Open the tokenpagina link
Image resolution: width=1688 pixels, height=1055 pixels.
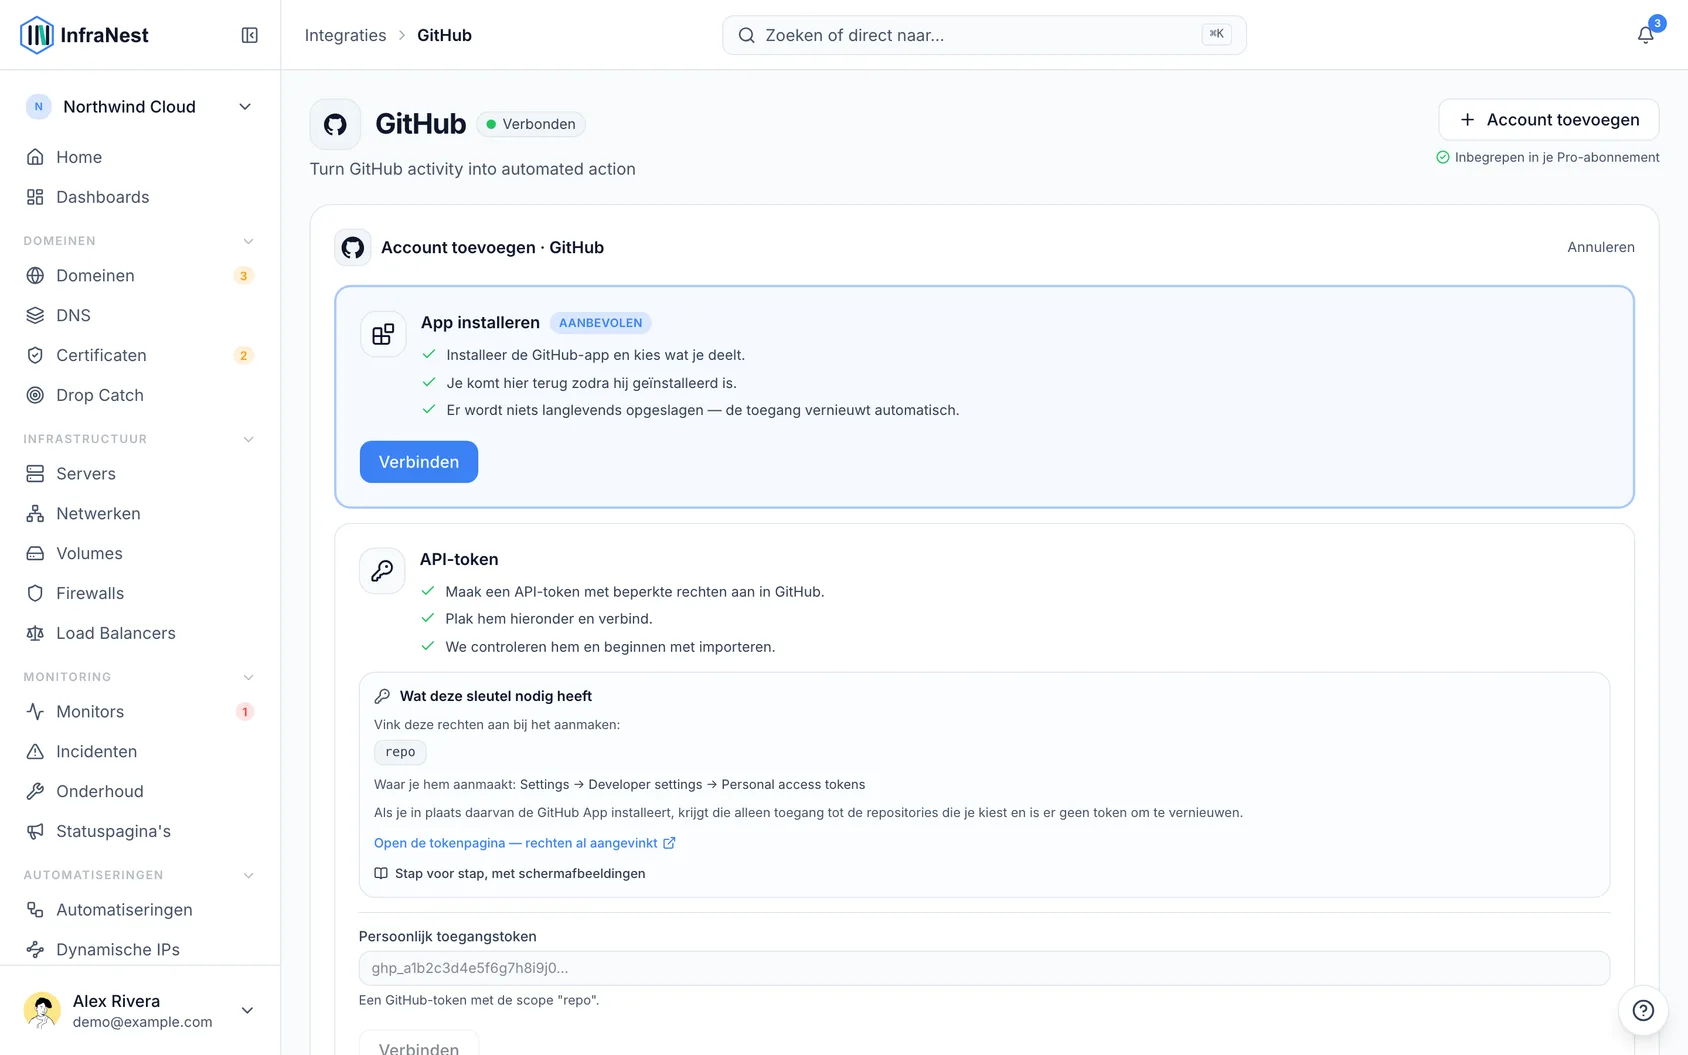[525, 843]
